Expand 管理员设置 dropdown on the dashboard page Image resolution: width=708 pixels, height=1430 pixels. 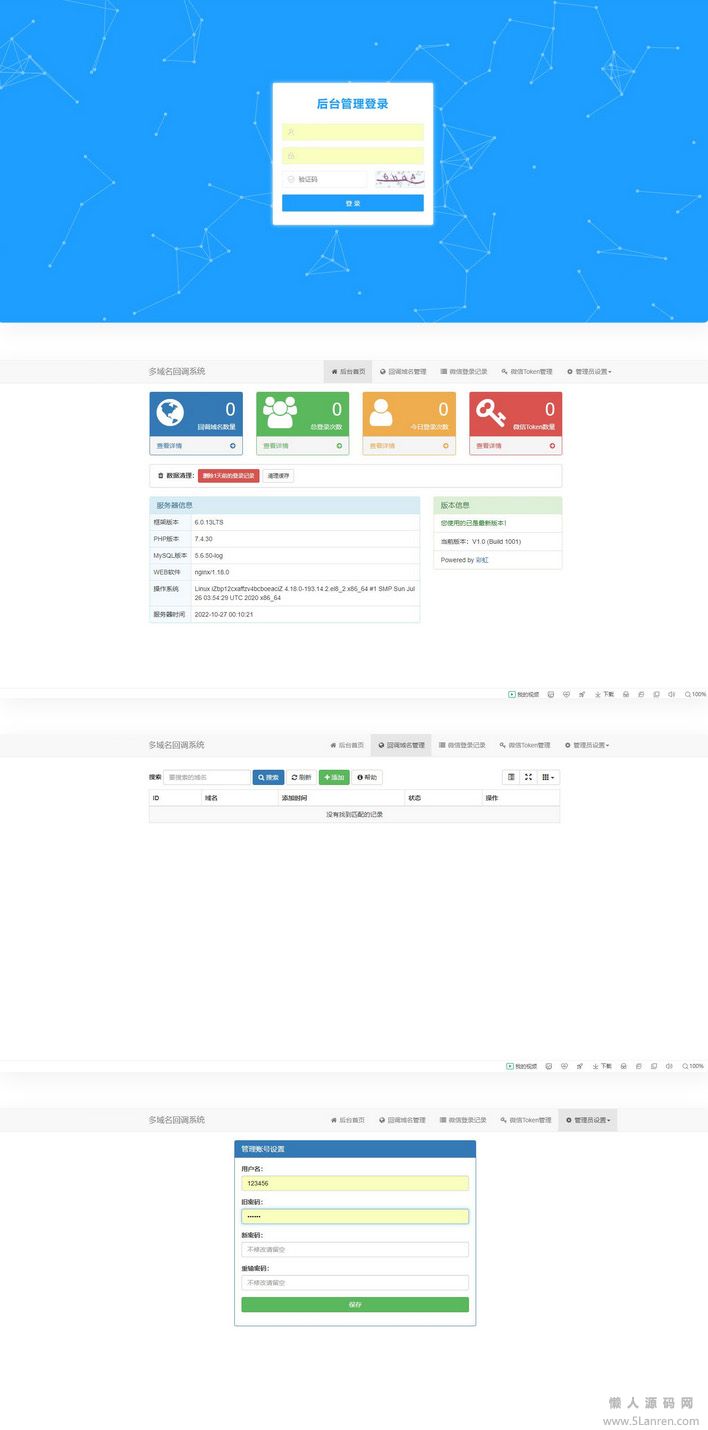click(589, 371)
